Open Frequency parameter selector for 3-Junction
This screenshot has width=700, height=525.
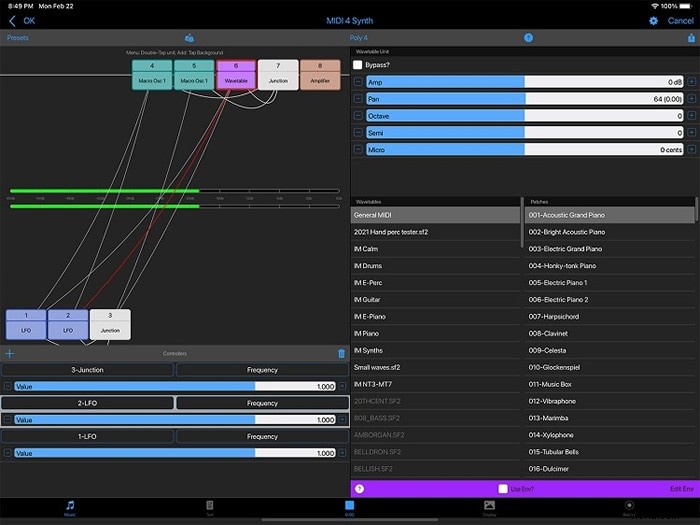point(262,370)
